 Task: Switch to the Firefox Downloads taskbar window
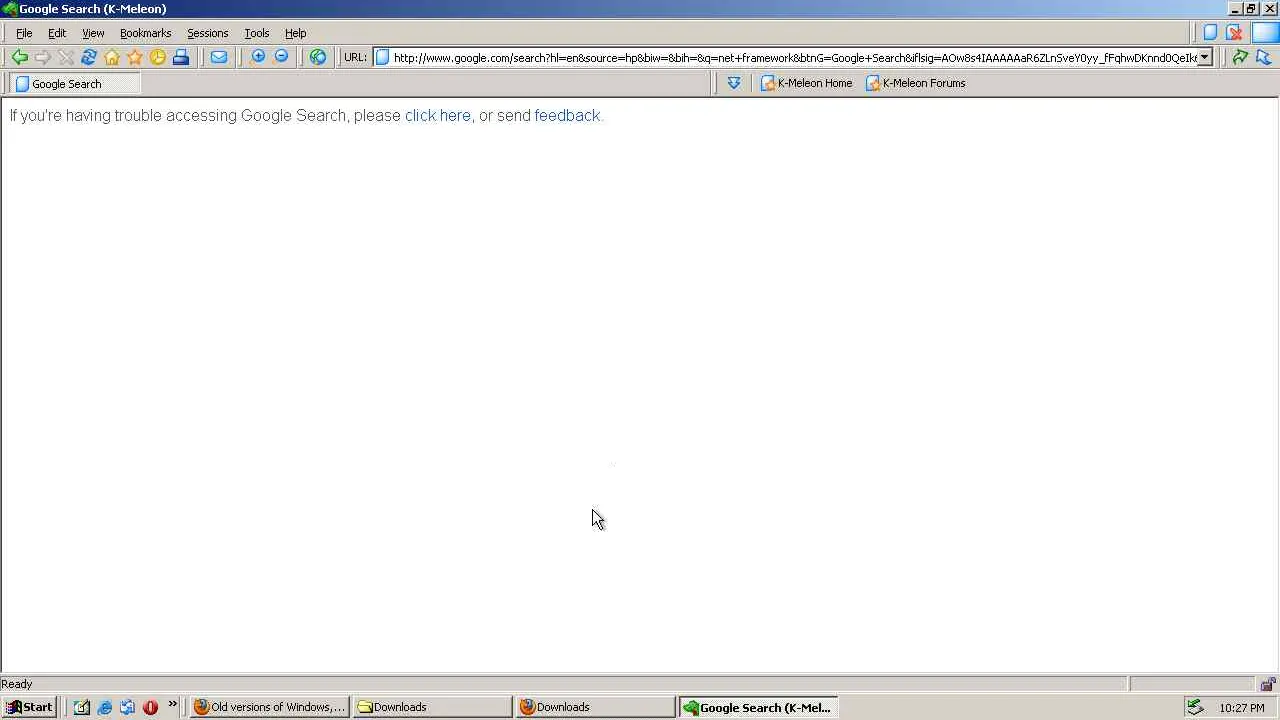(x=595, y=707)
